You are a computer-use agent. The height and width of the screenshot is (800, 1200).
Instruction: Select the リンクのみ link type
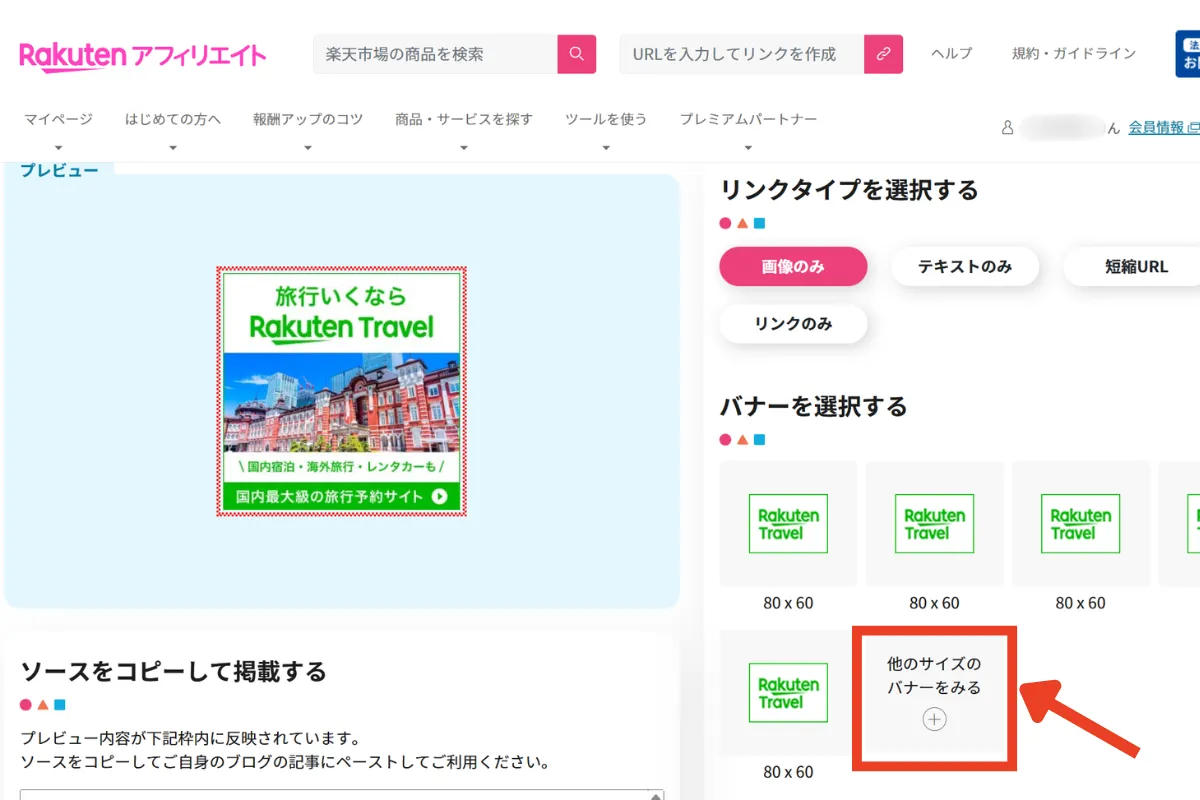tap(793, 324)
